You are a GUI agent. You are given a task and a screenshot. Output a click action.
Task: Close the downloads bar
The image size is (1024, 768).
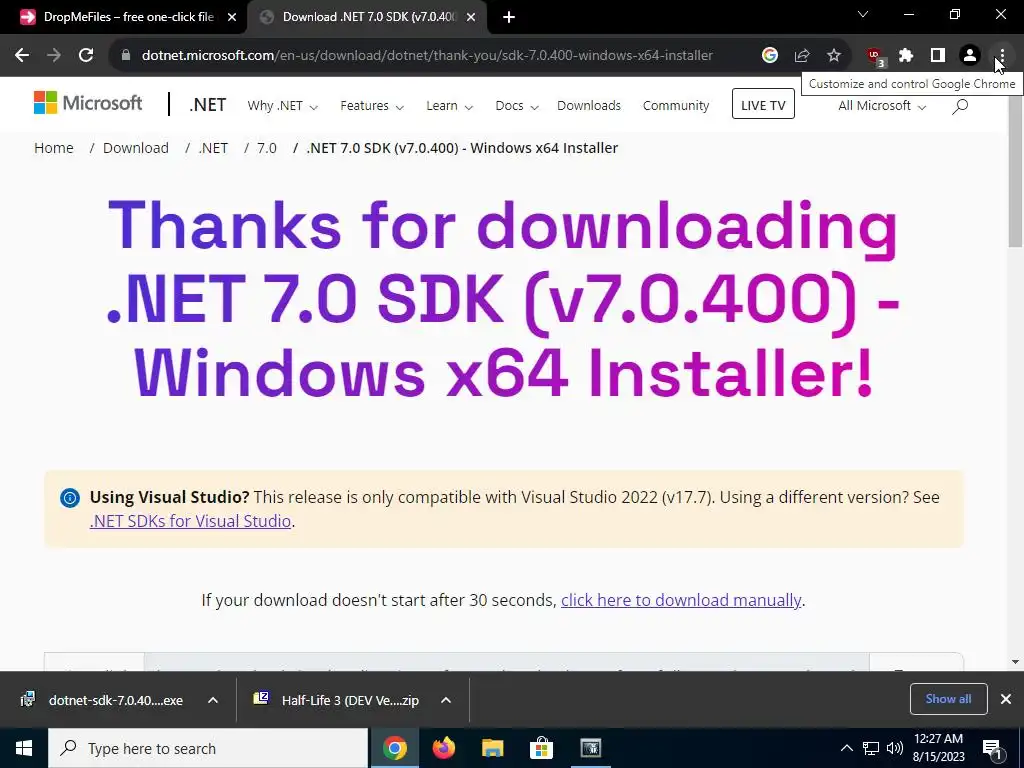coord(1006,699)
